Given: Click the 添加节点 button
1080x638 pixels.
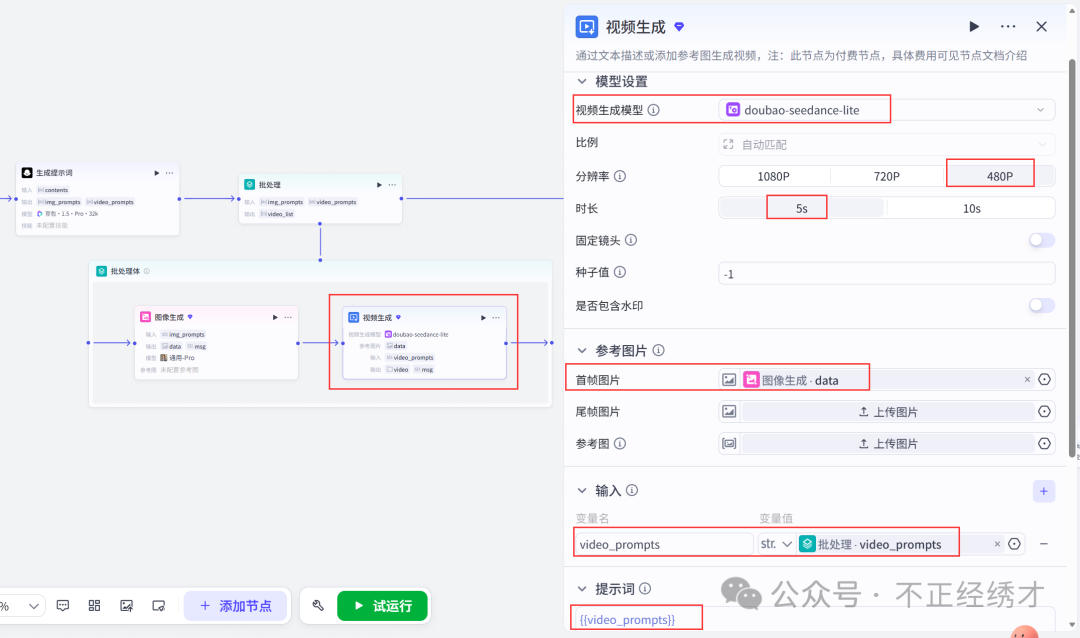Looking at the screenshot, I should click(x=236, y=606).
